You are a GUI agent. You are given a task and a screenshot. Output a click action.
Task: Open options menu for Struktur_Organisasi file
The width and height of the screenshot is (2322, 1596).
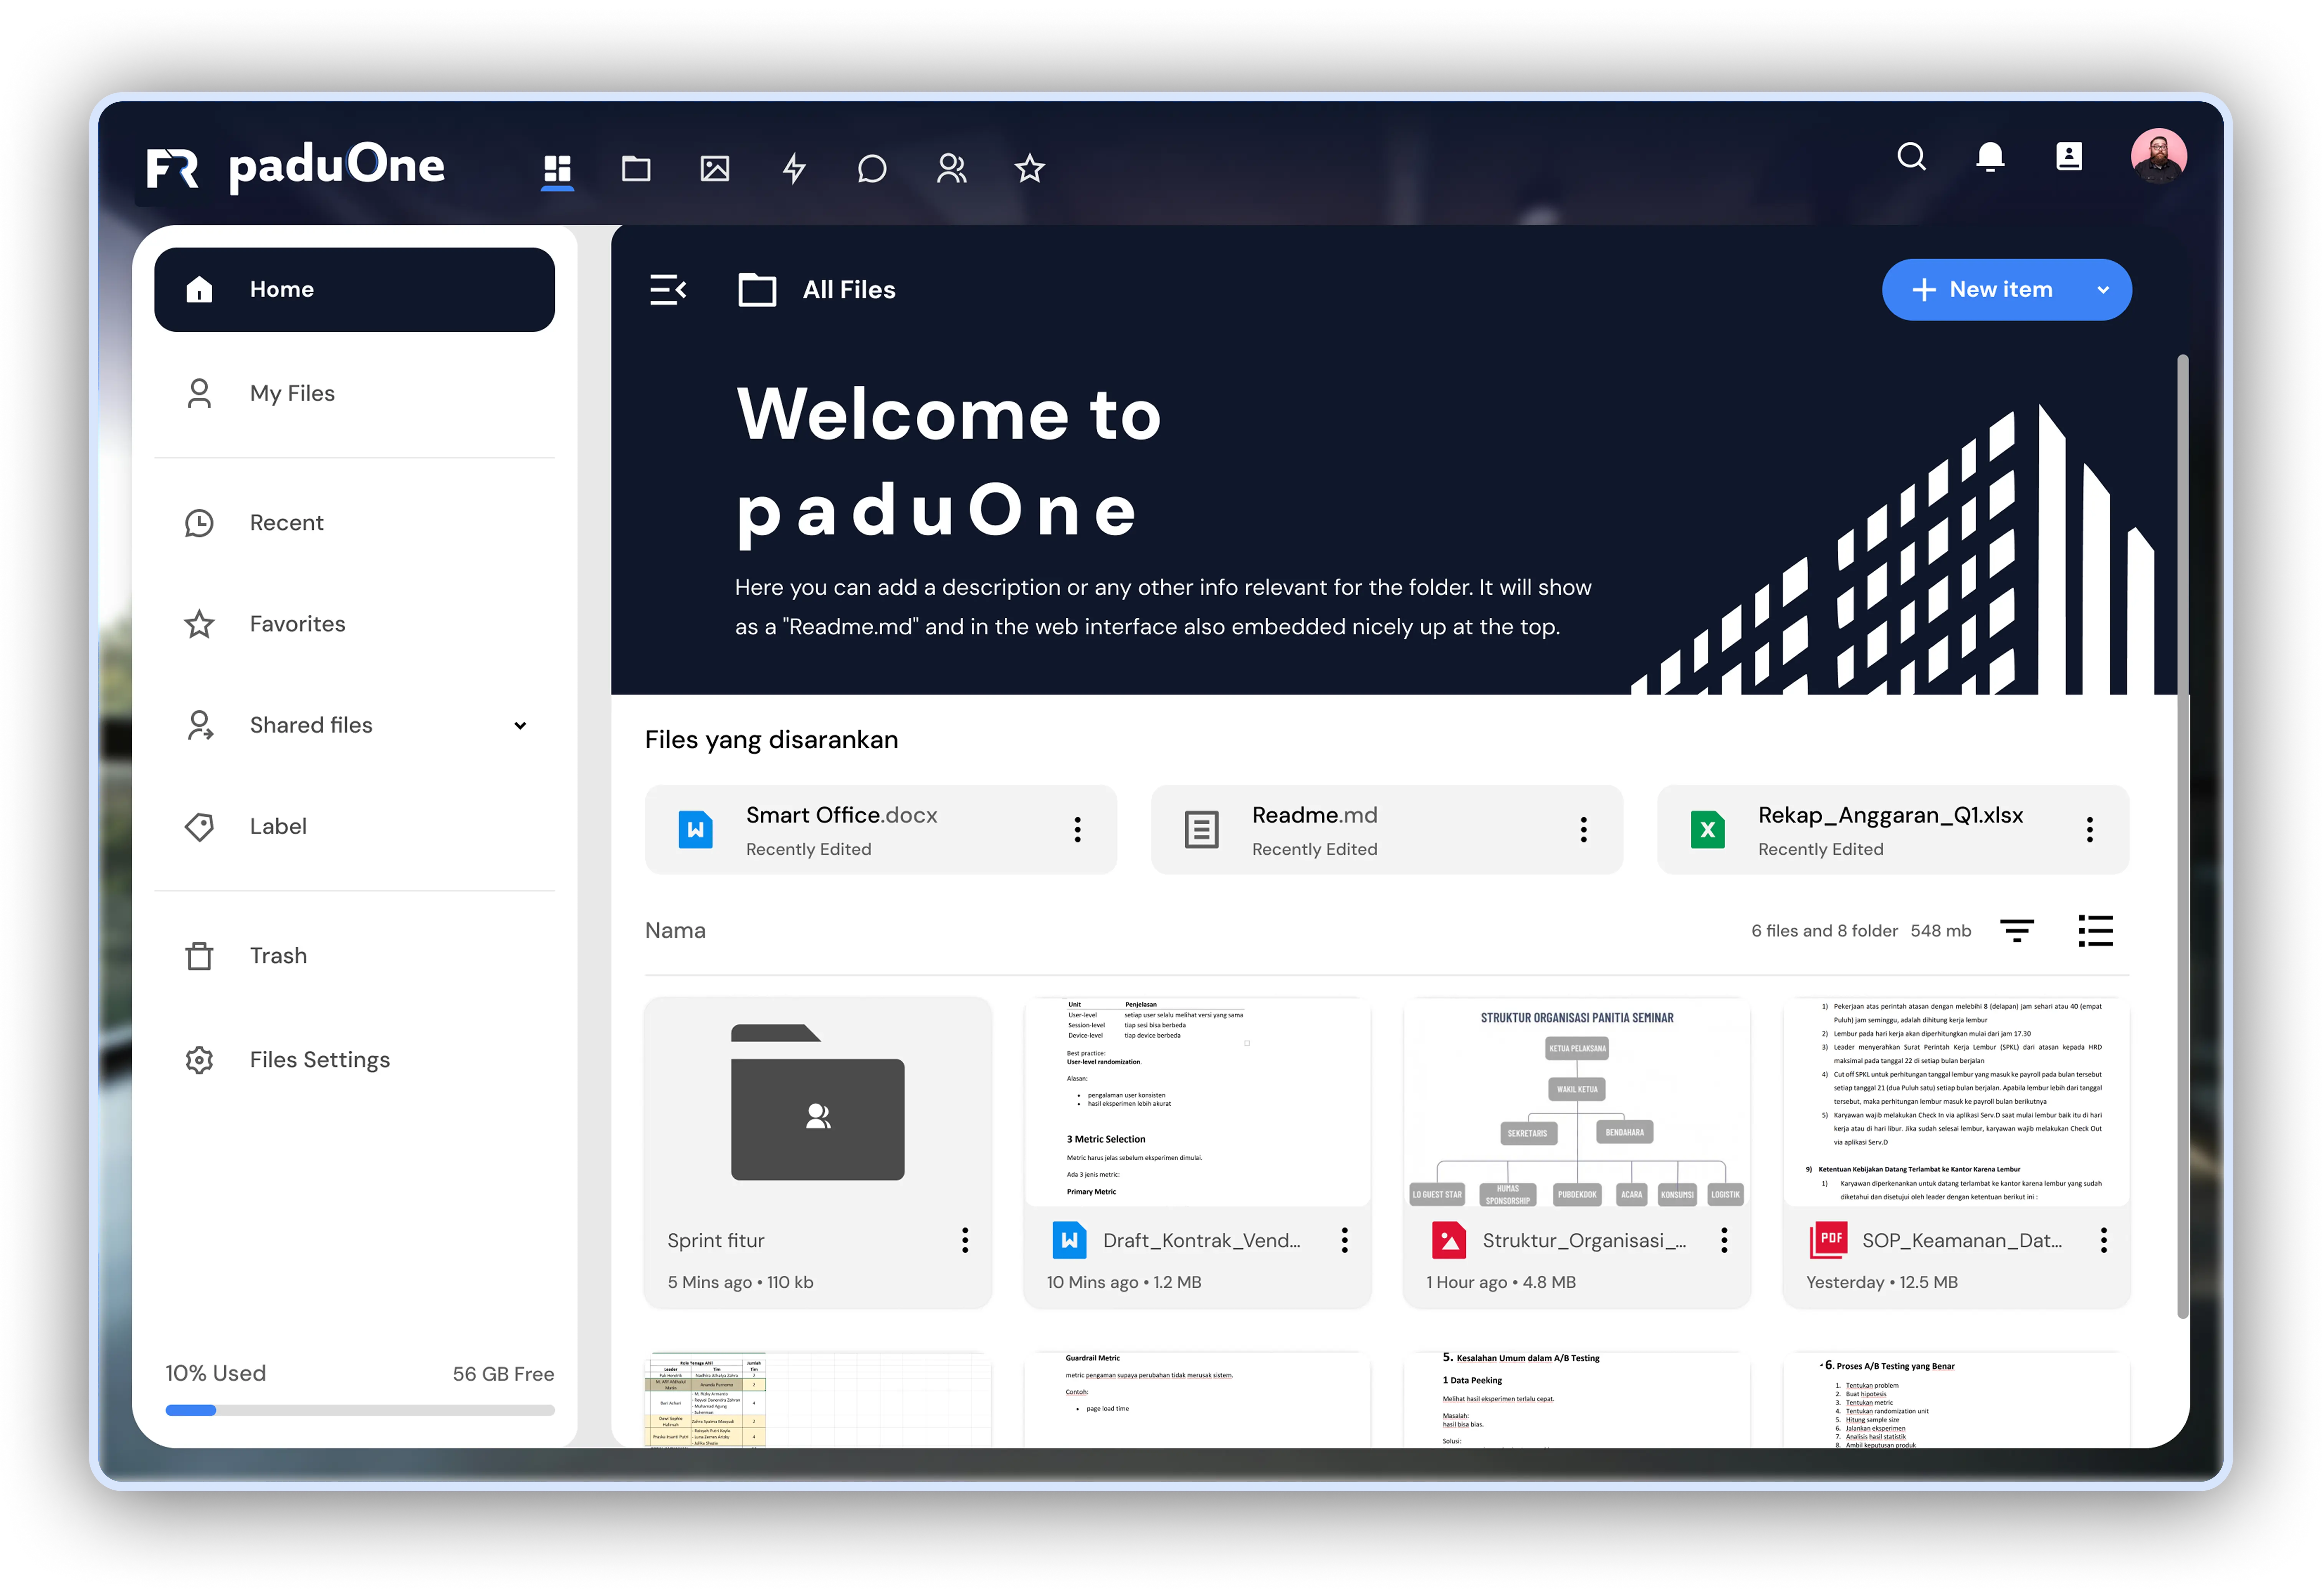tap(1724, 1240)
